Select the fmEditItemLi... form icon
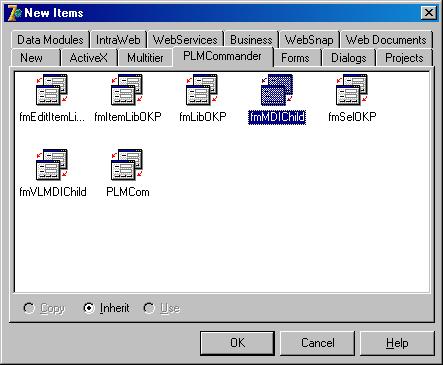This screenshot has height=365, width=443. coord(52,89)
